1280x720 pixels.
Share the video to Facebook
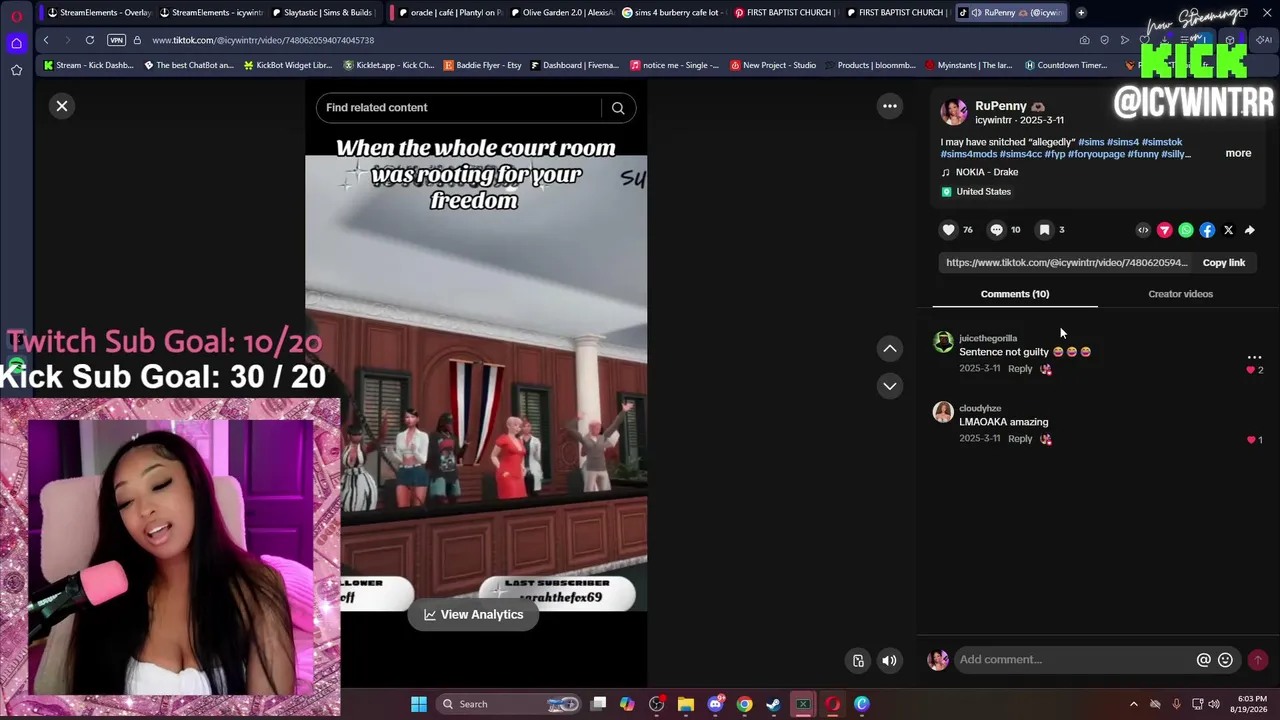pyautogui.click(x=1207, y=230)
